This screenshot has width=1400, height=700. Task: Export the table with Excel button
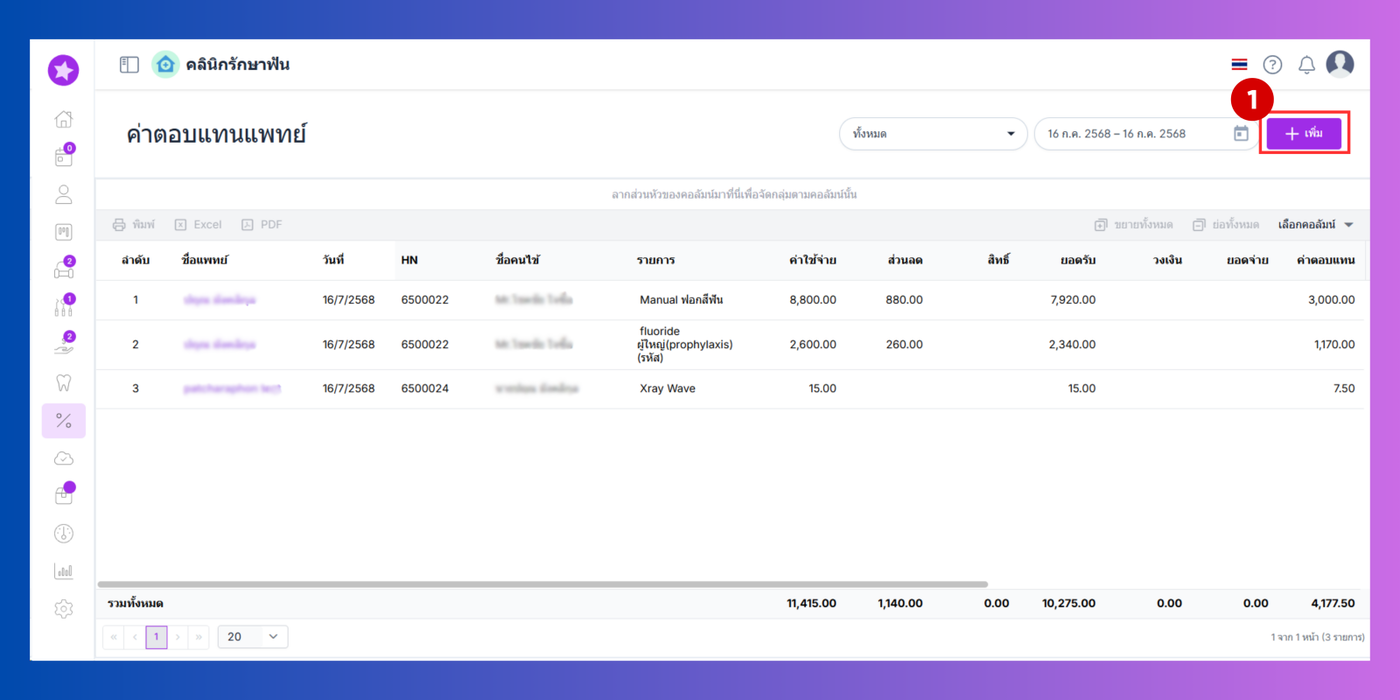click(198, 225)
